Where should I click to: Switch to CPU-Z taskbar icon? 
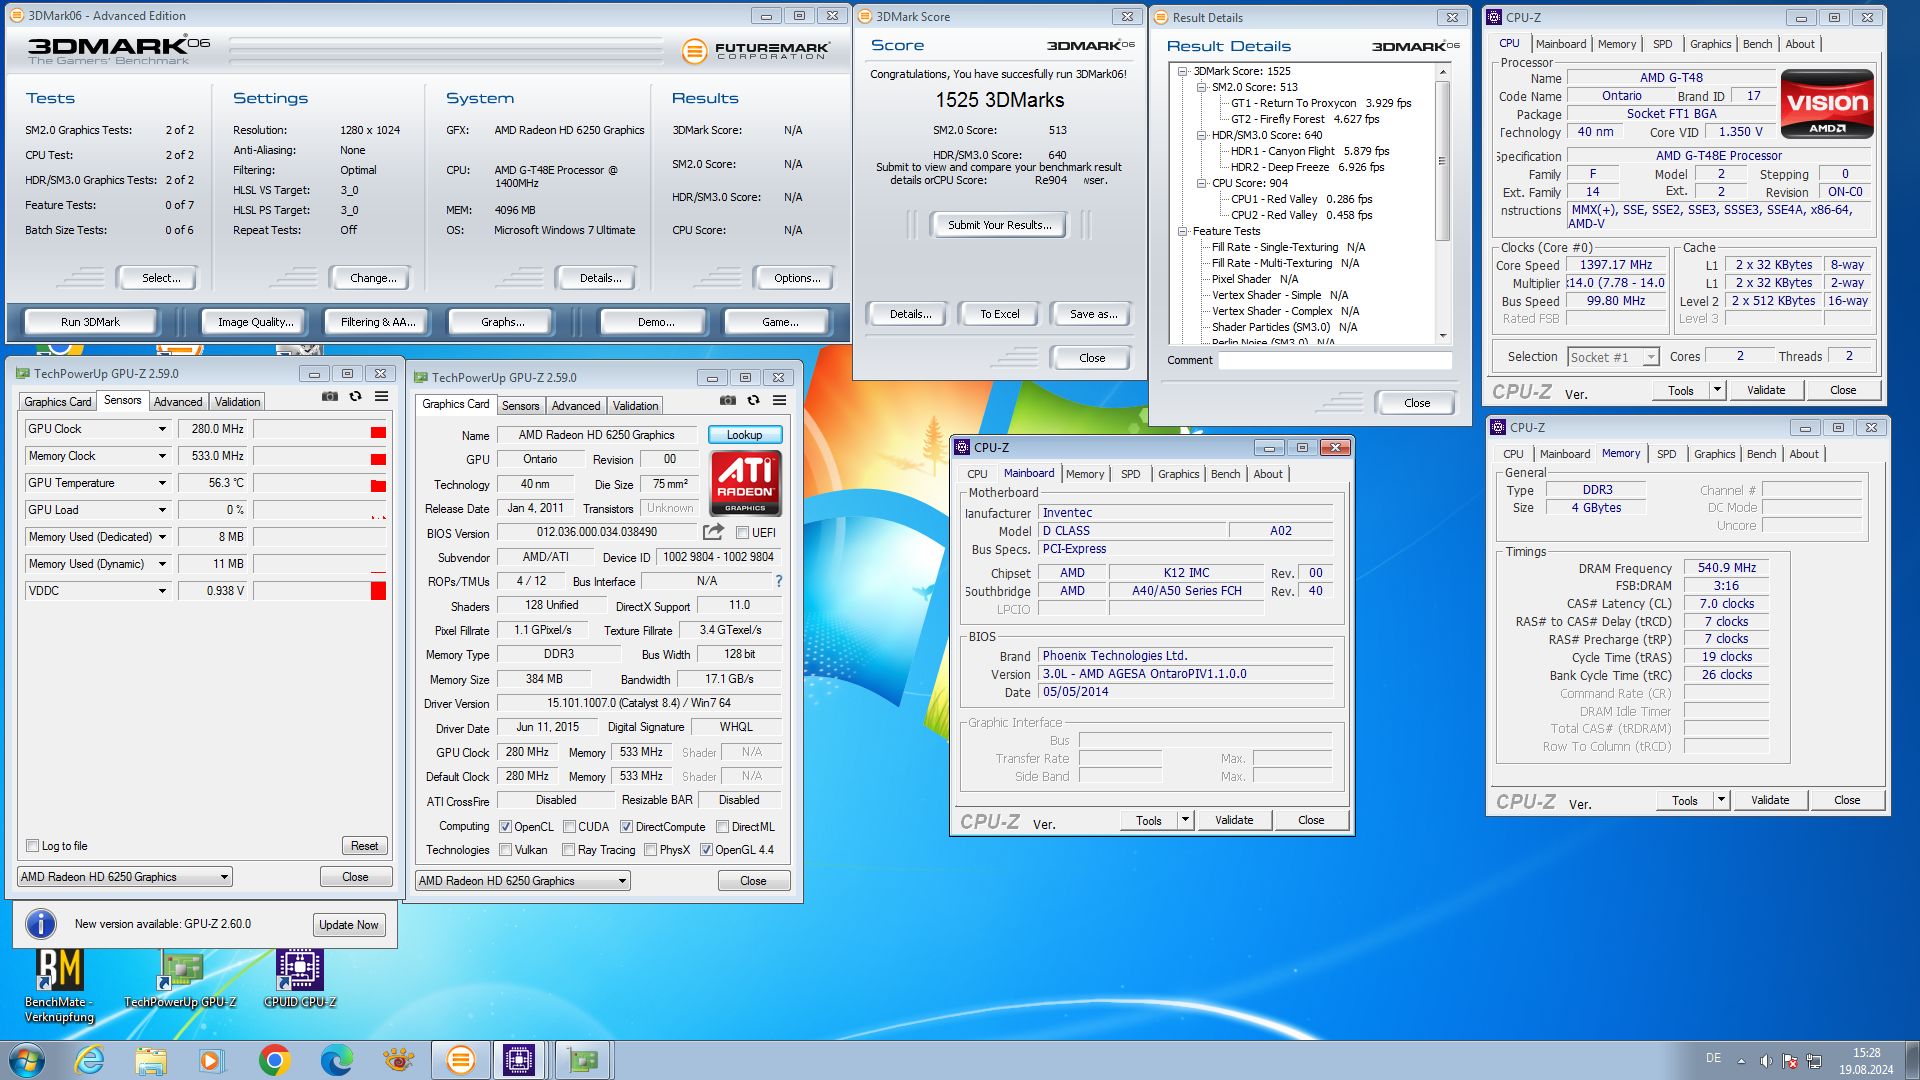tap(519, 1060)
